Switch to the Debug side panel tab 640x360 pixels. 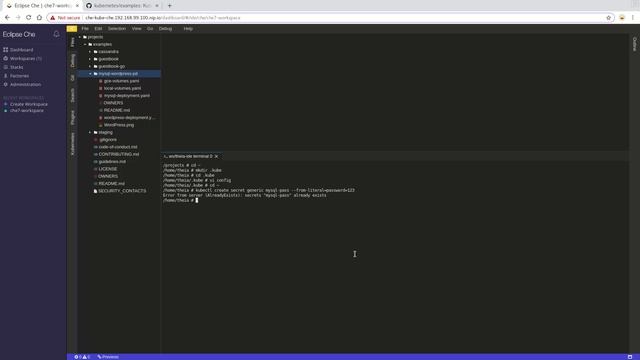[x=72, y=60]
